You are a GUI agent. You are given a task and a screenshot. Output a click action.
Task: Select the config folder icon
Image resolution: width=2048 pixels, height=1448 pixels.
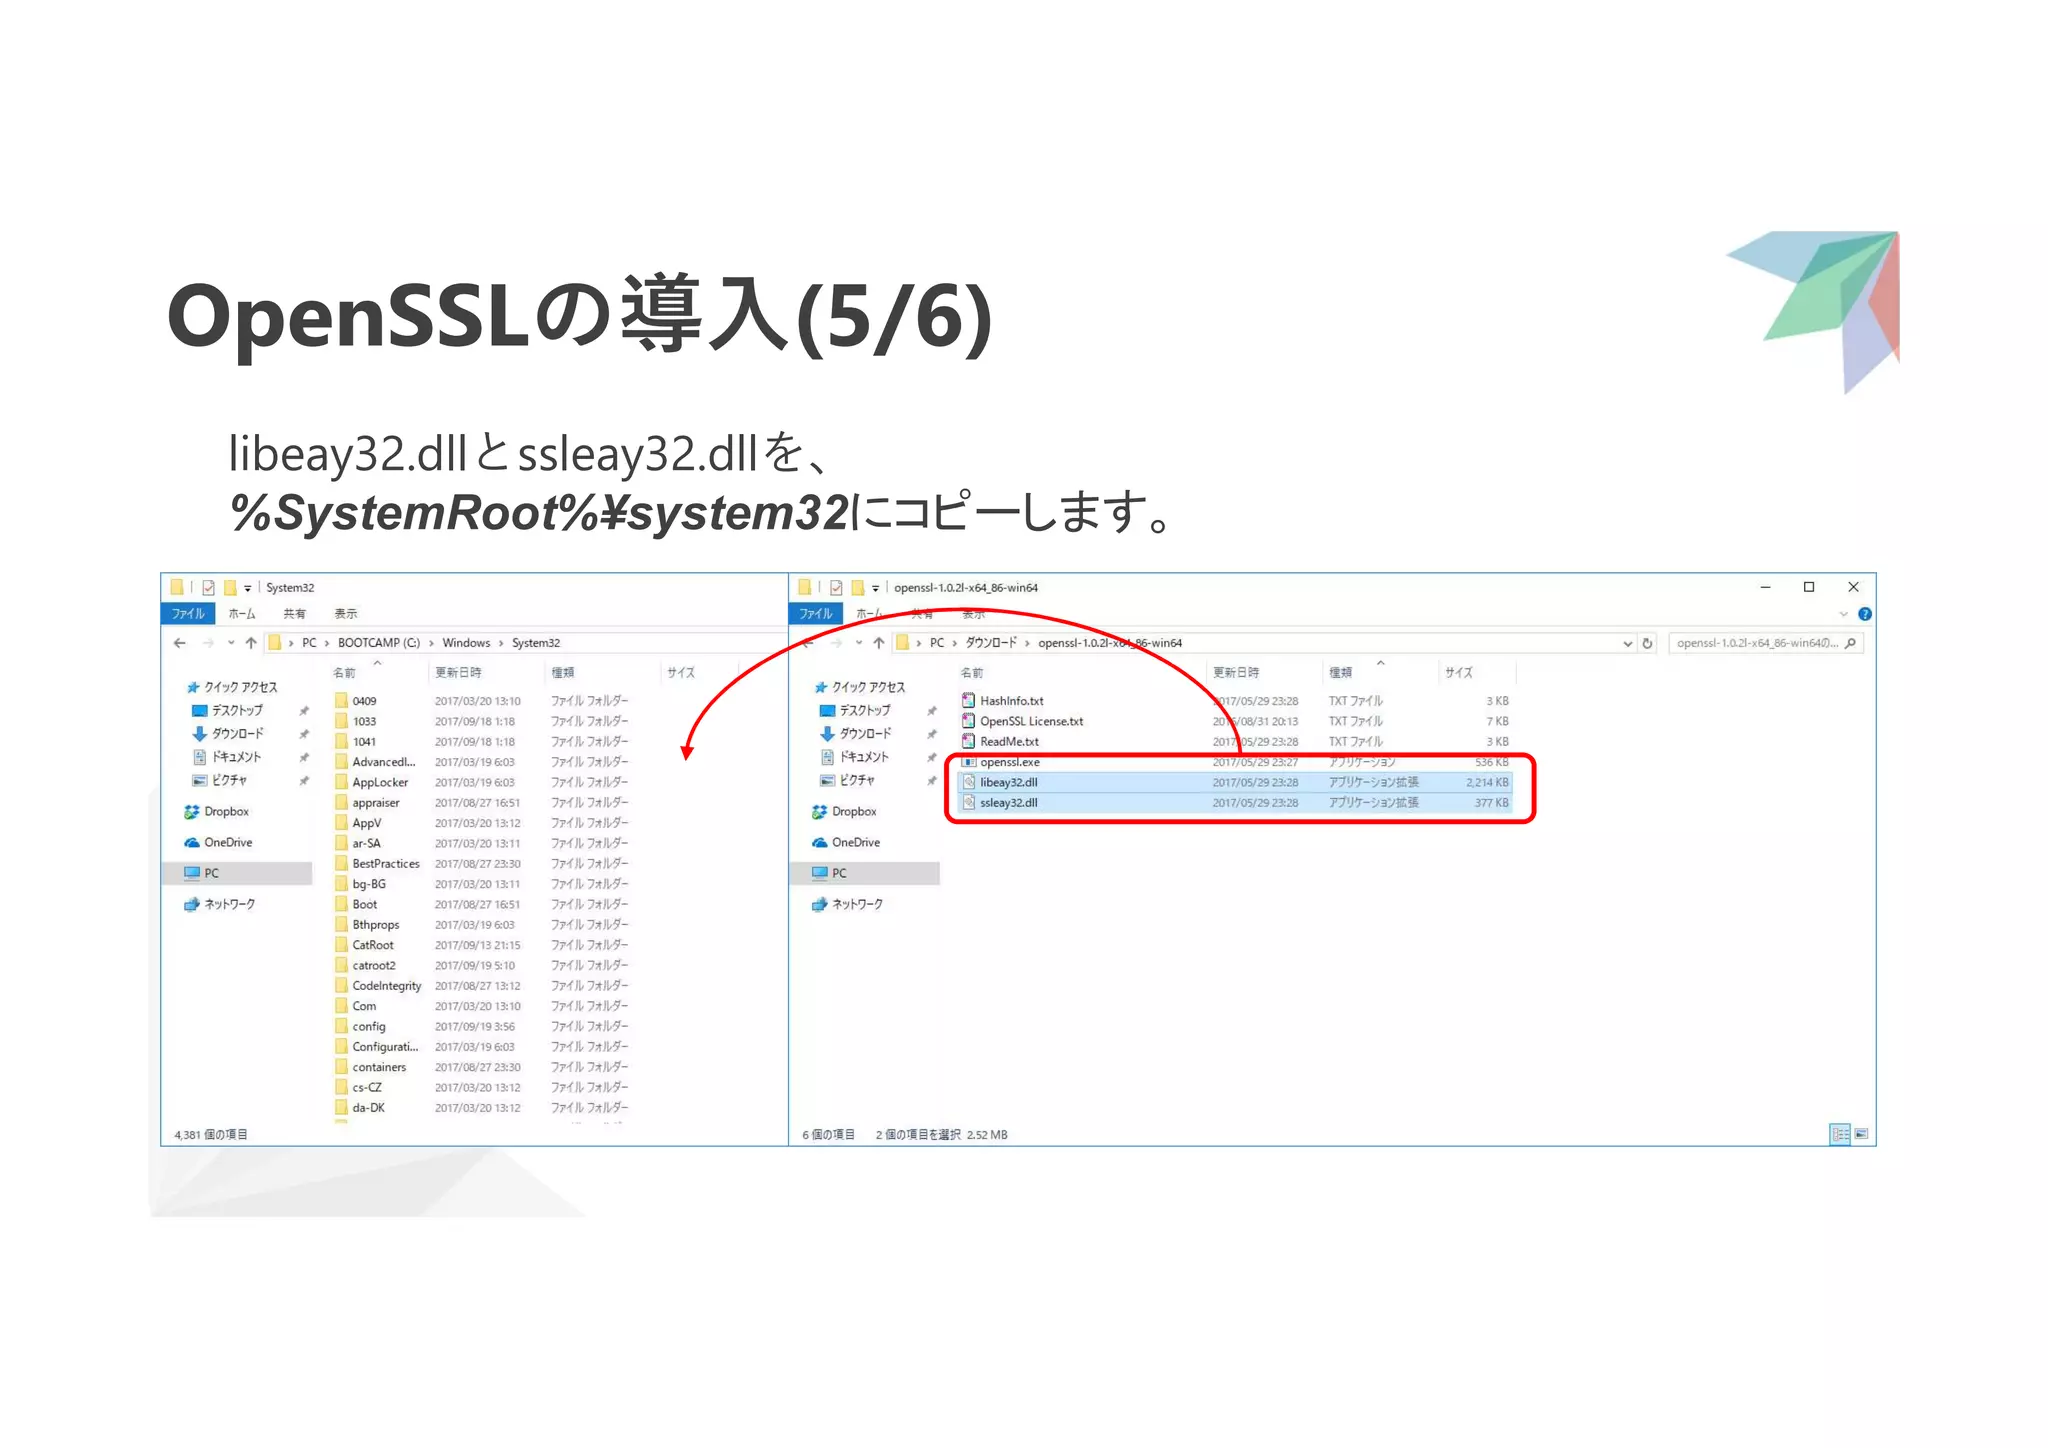point(341,1026)
